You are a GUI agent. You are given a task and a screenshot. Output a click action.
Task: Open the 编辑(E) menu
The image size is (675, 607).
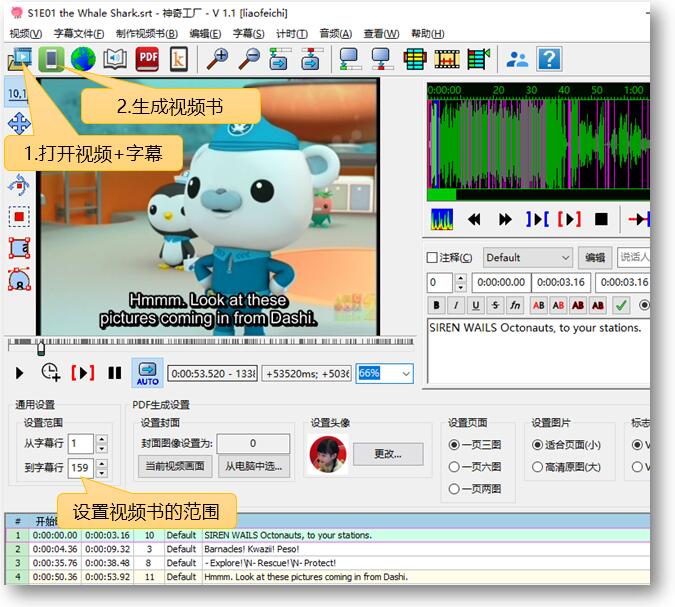pos(205,34)
